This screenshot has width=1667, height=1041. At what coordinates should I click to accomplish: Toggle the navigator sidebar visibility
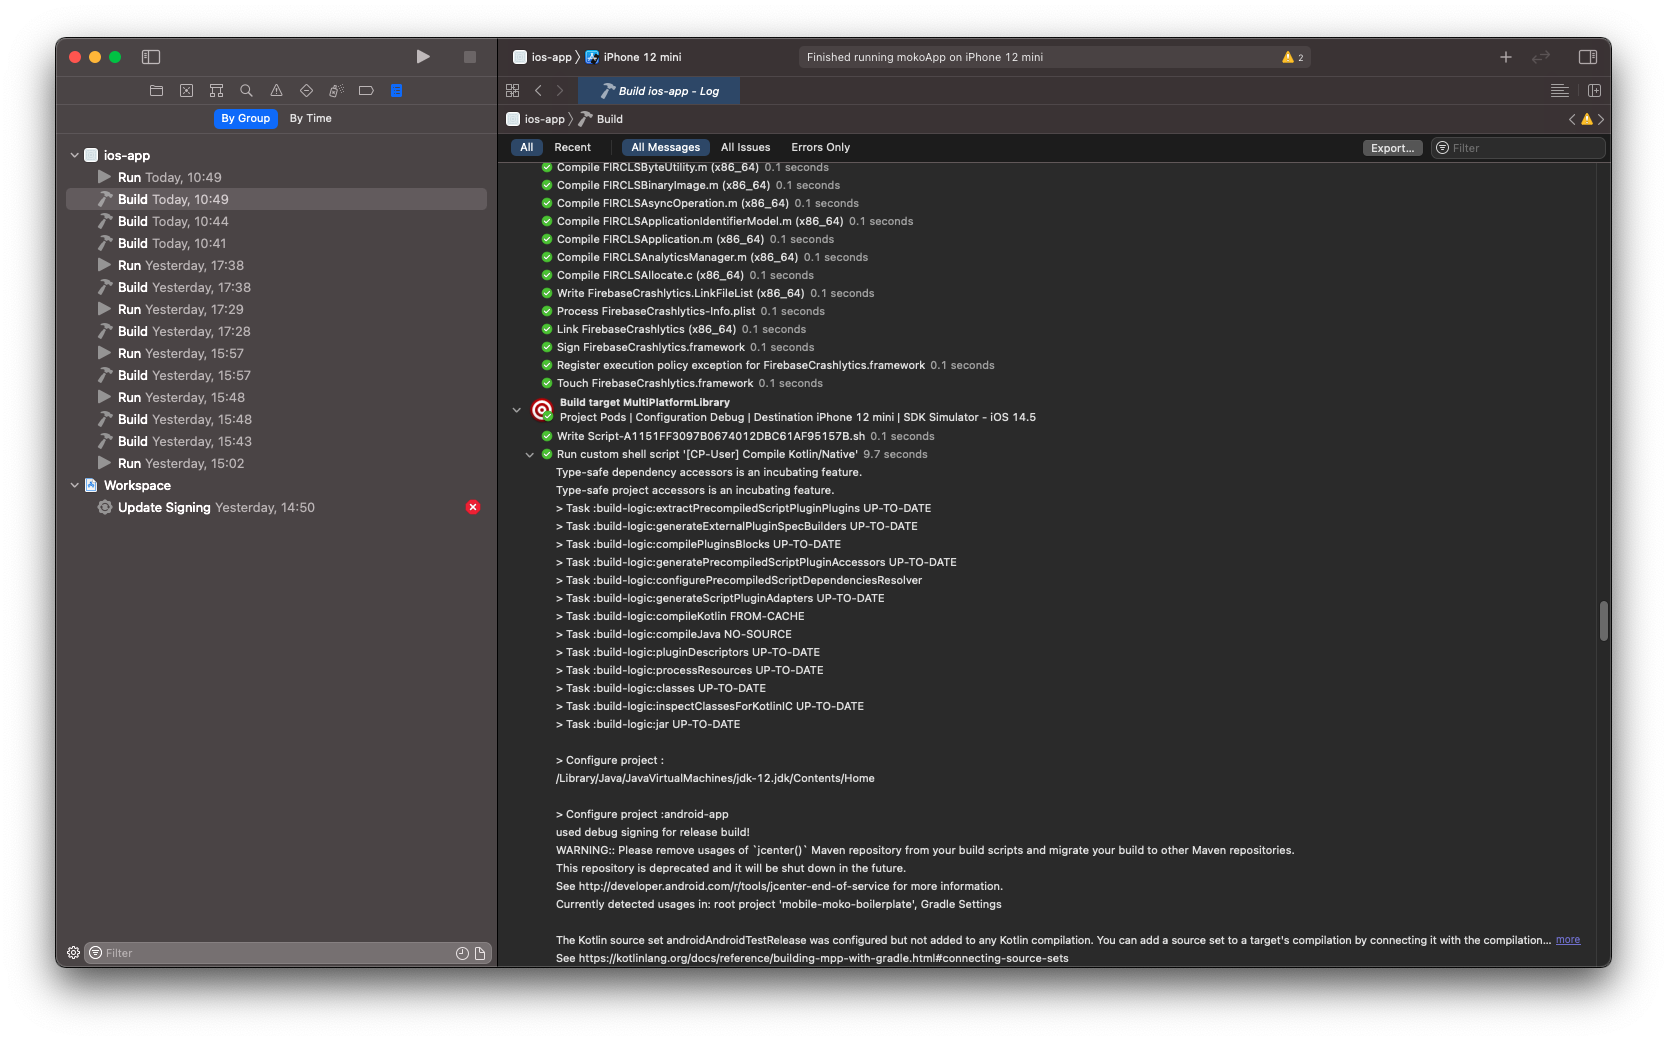151,57
